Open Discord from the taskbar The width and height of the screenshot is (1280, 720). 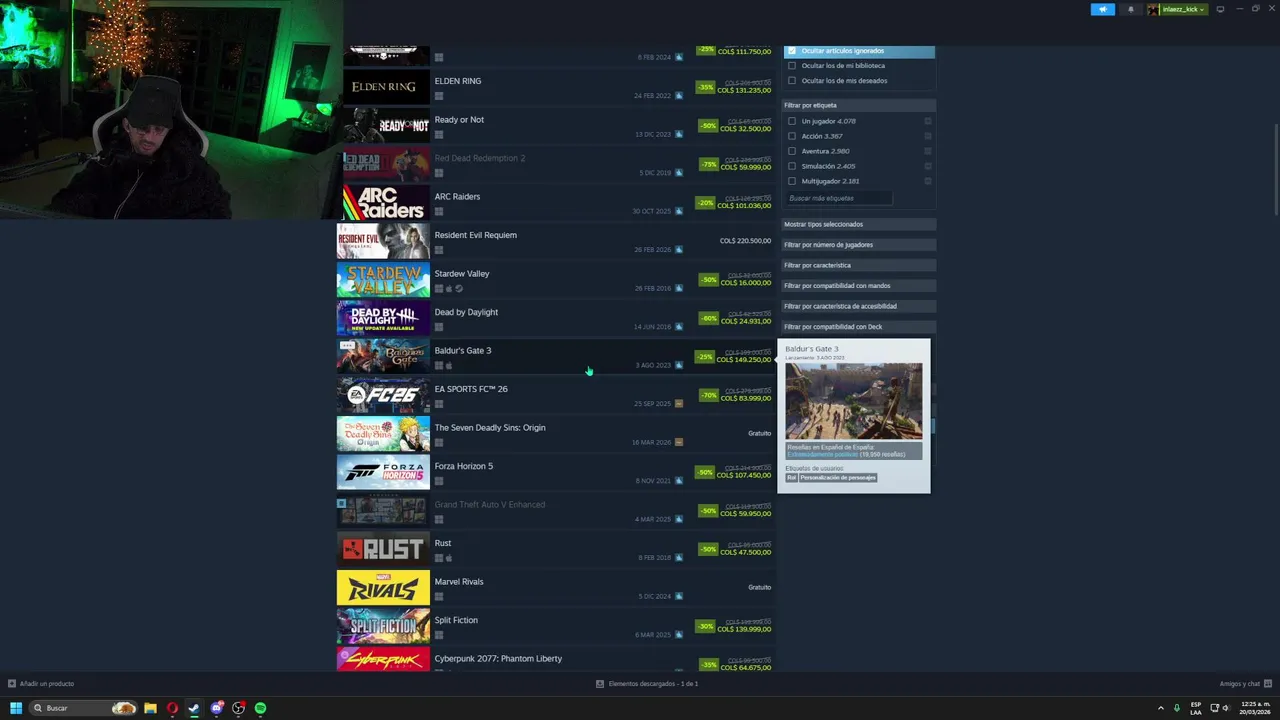[217, 708]
